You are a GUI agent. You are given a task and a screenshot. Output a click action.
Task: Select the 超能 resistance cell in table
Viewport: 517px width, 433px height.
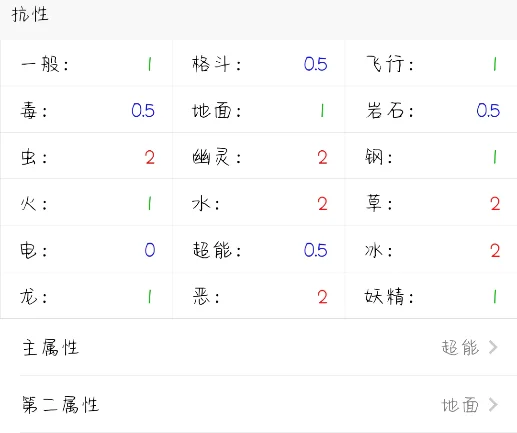click(259, 249)
